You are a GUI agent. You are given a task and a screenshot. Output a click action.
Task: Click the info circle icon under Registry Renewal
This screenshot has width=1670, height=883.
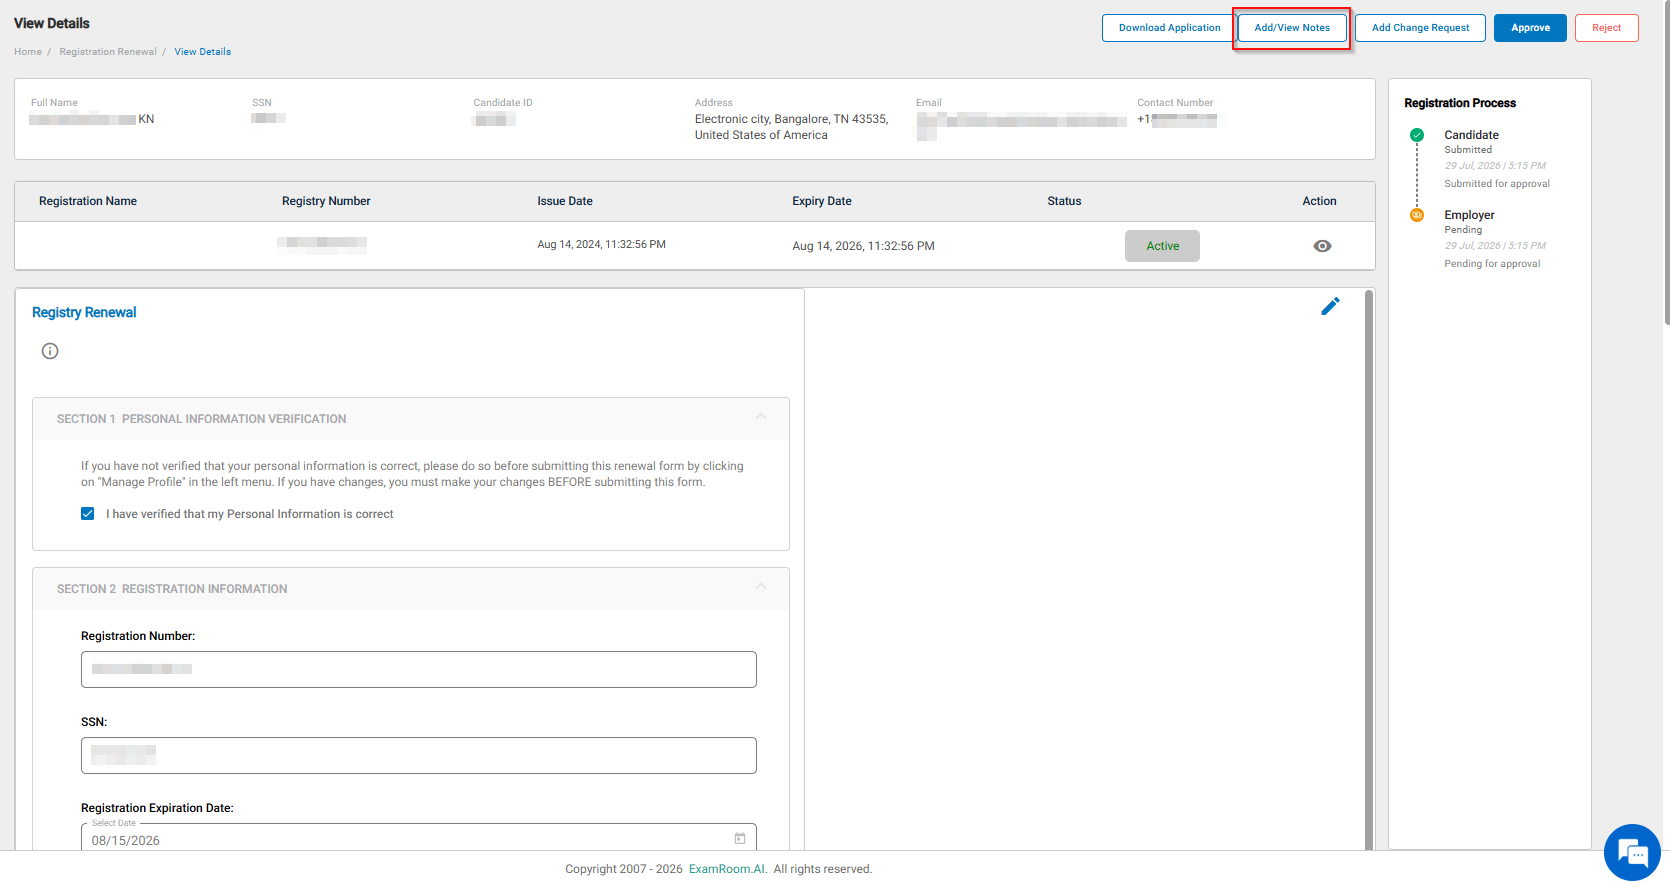50,351
